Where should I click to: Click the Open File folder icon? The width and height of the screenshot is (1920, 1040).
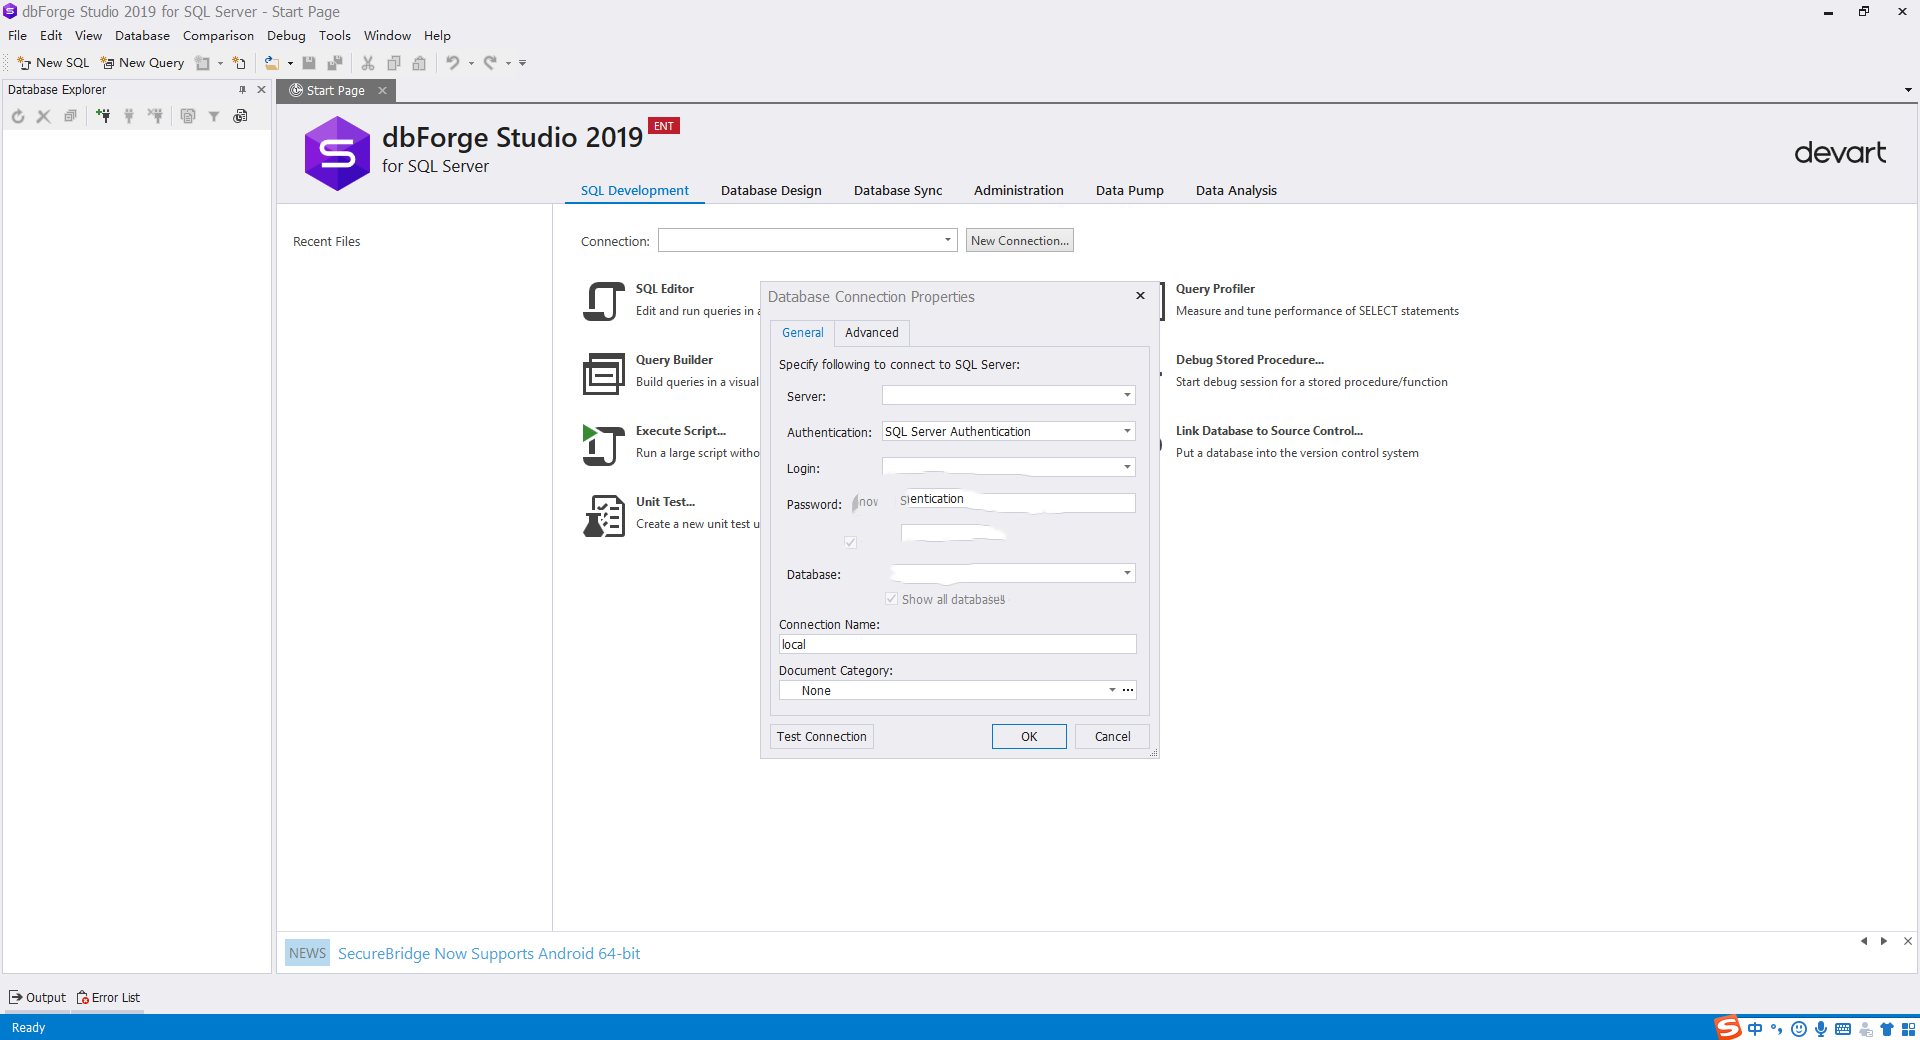pos(271,63)
